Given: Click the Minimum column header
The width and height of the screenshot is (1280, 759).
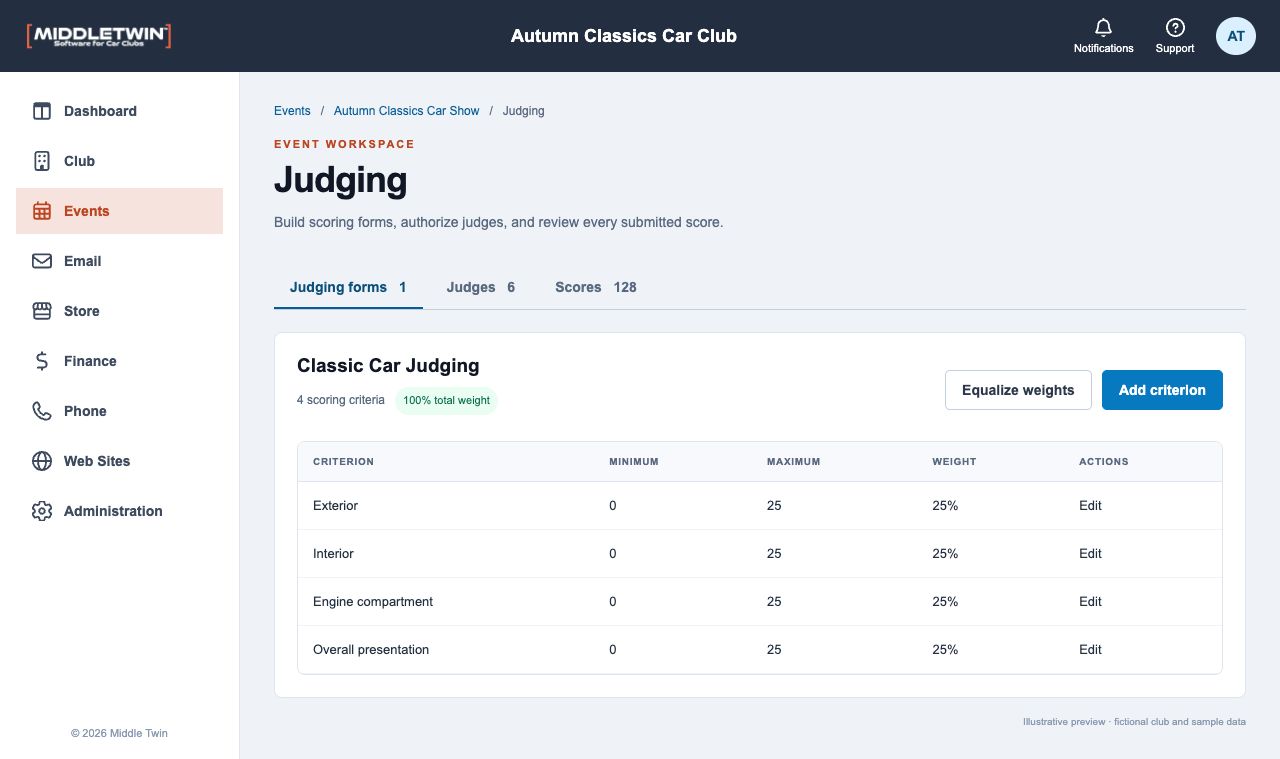Looking at the screenshot, I should tap(634, 462).
